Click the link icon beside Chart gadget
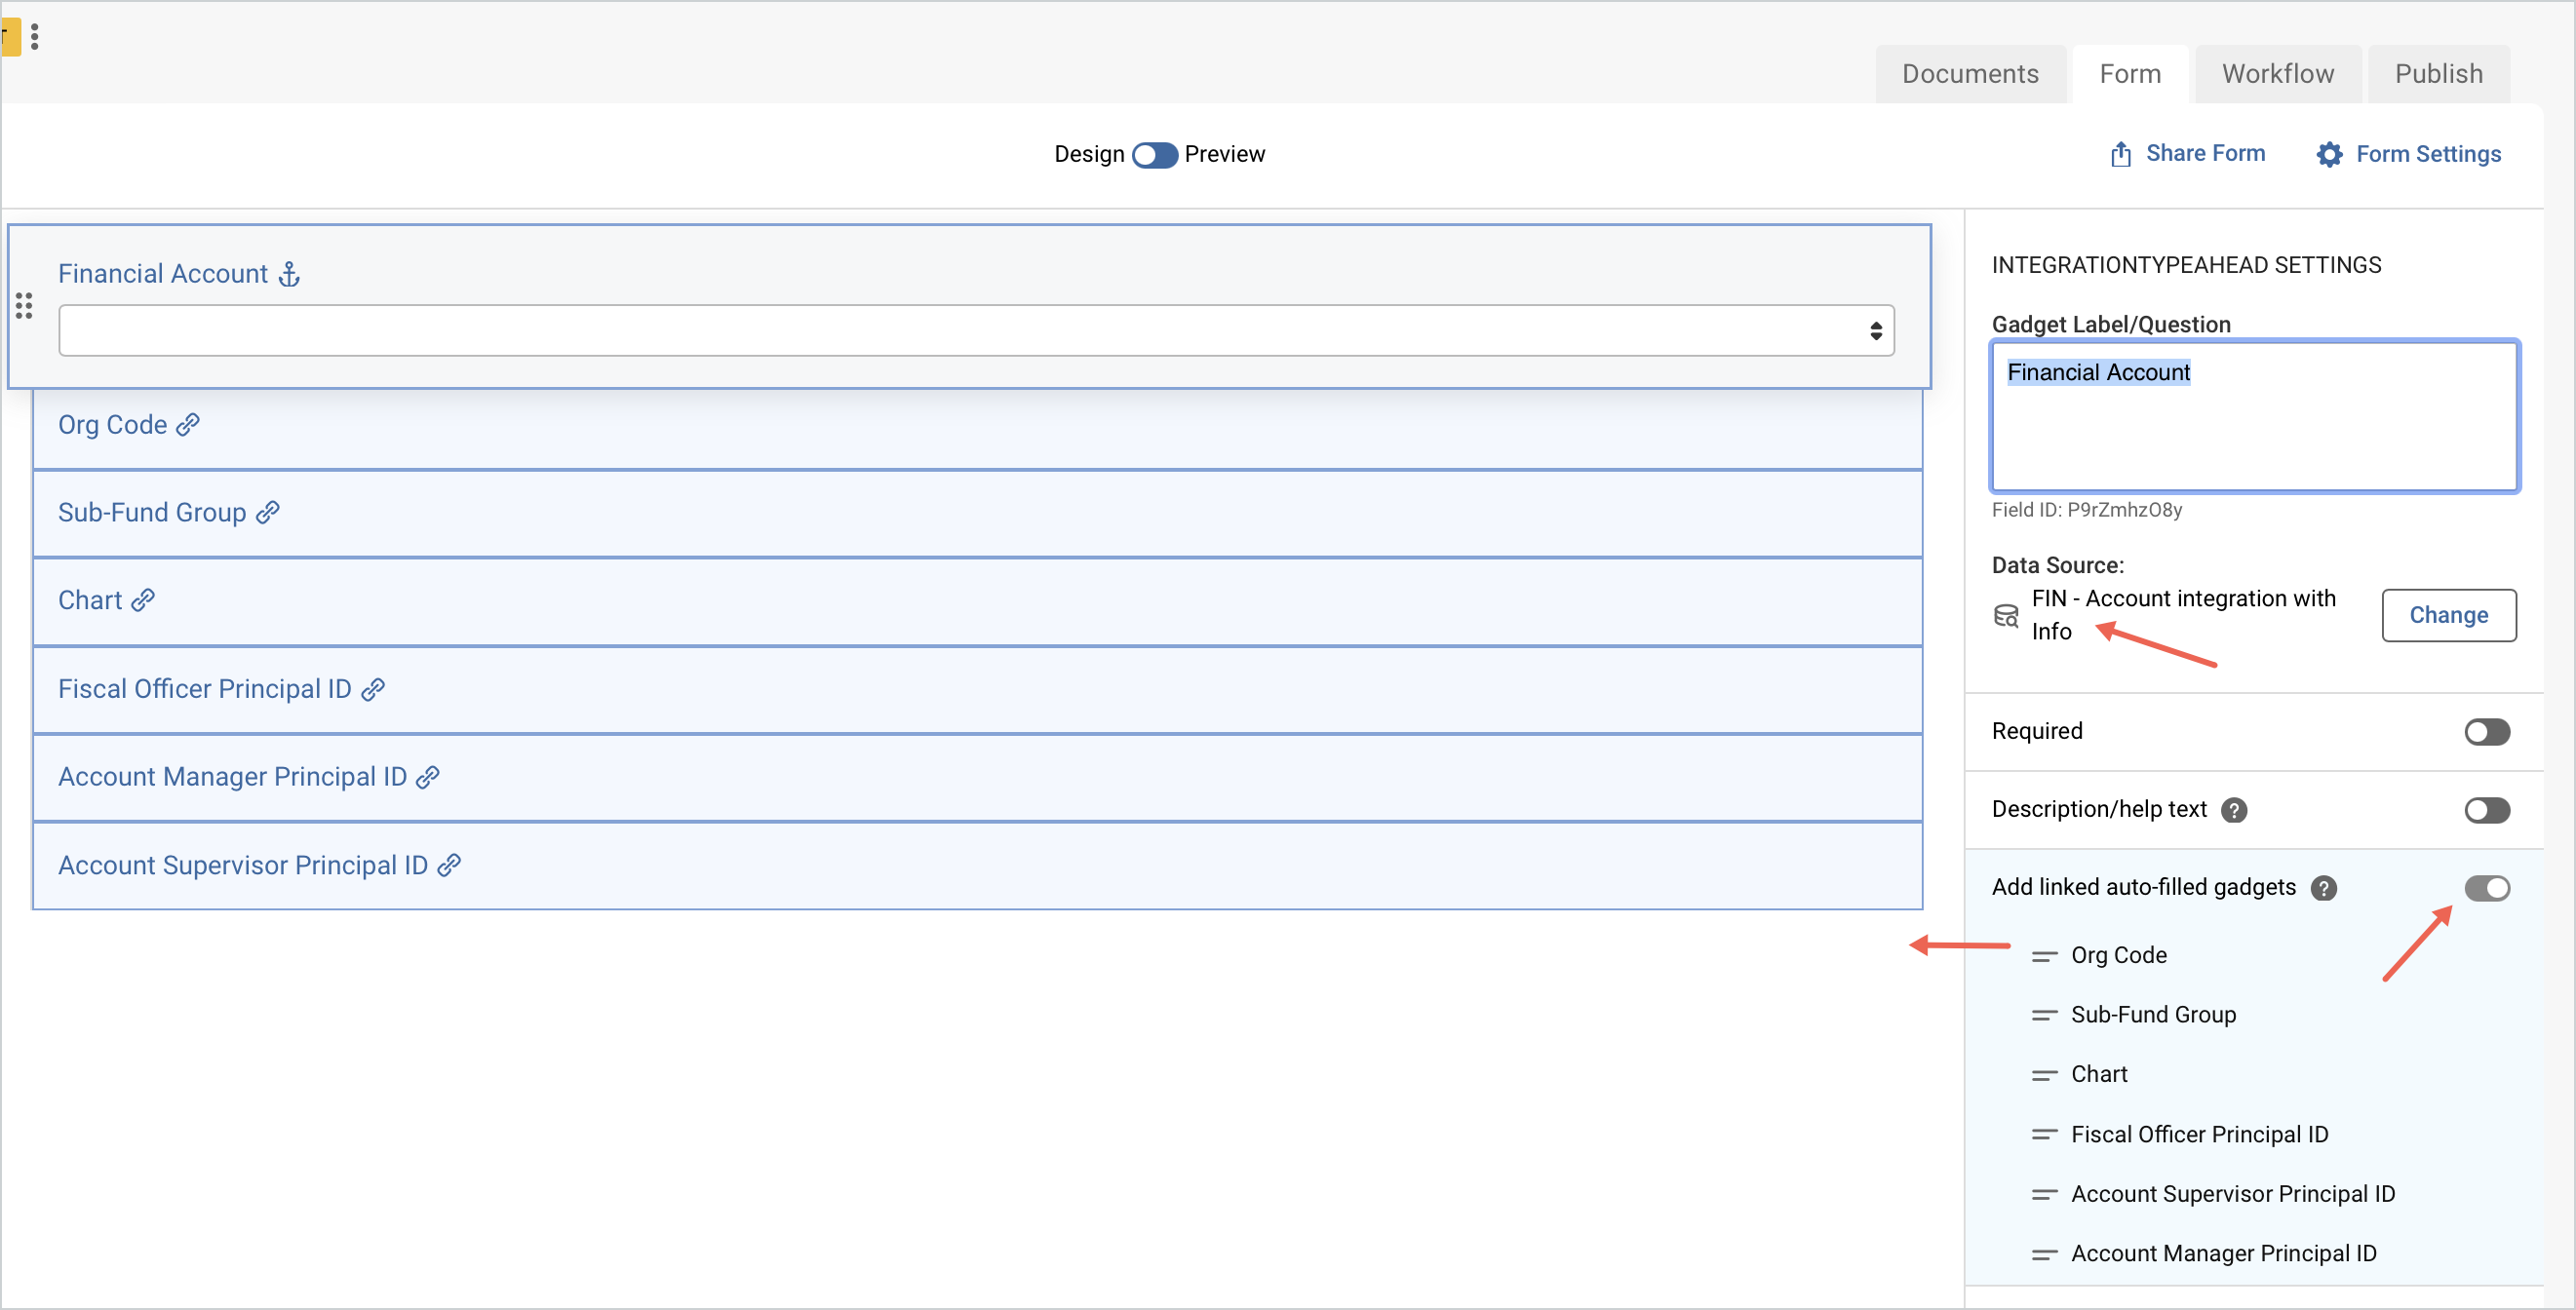 tap(142, 600)
